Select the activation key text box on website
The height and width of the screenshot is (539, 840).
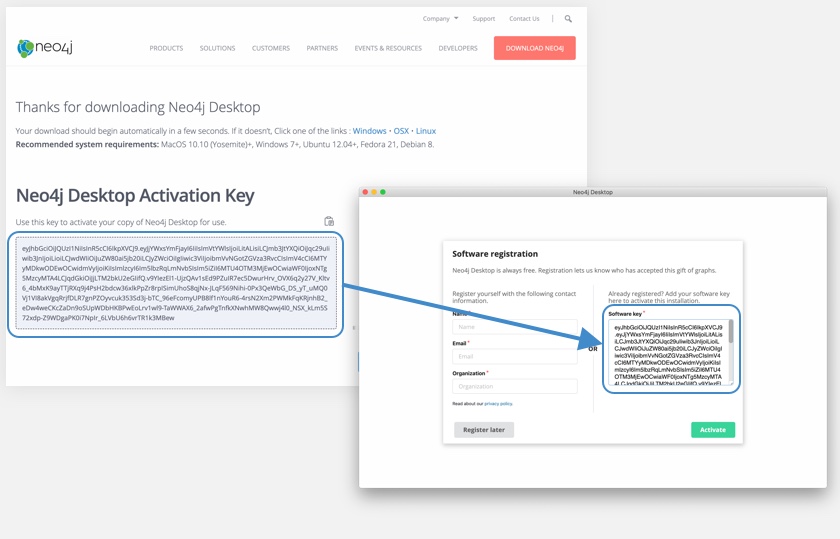coord(176,283)
